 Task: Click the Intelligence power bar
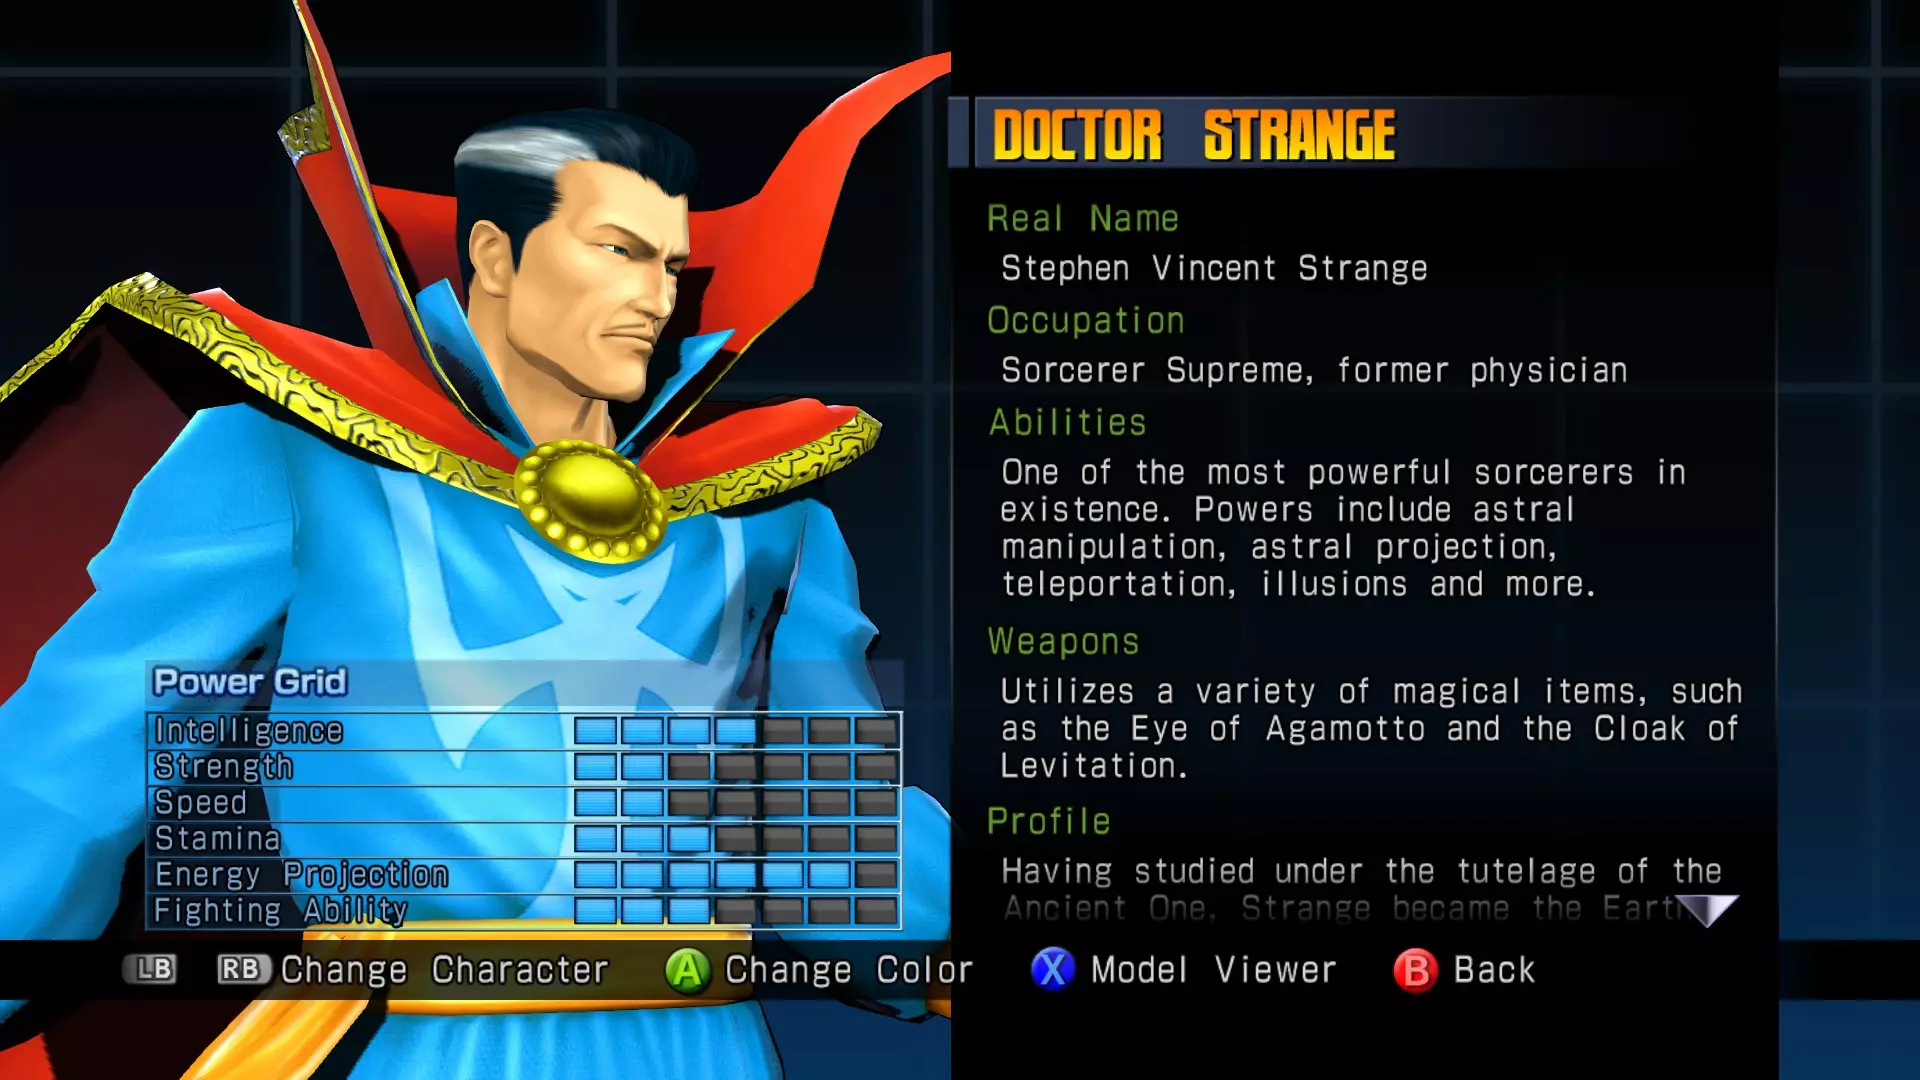point(736,731)
